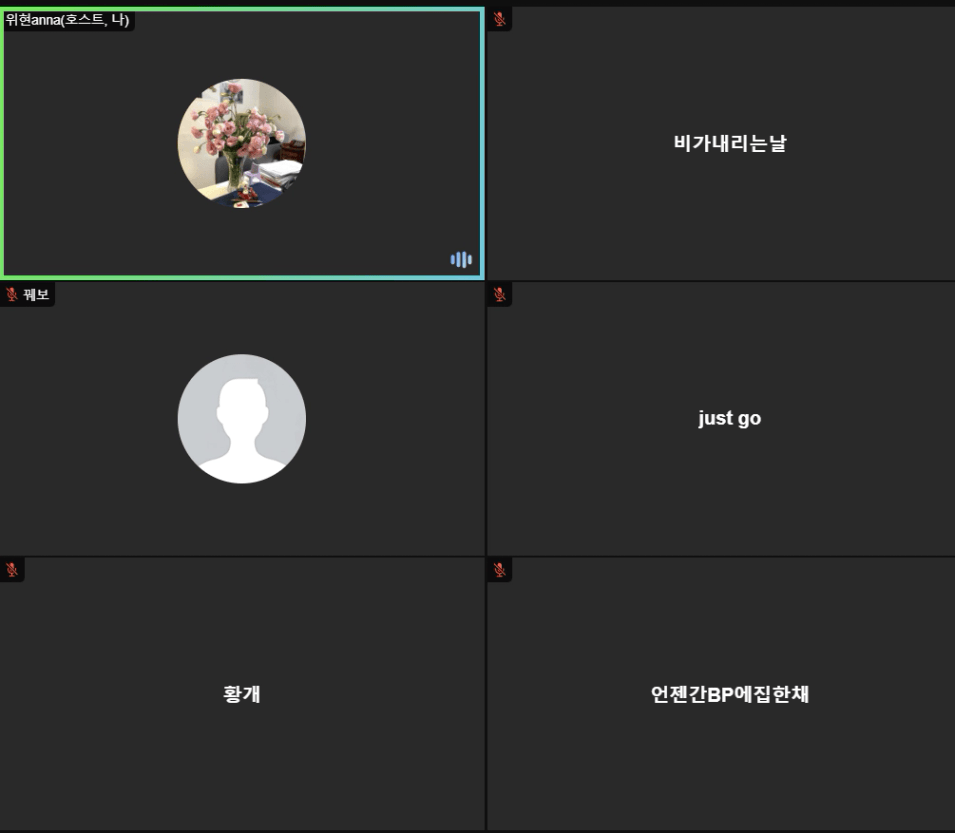The width and height of the screenshot is (955, 833).
Task: Click the muted mic icon on 비가내리는날 tile
Action: coord(499,19)
